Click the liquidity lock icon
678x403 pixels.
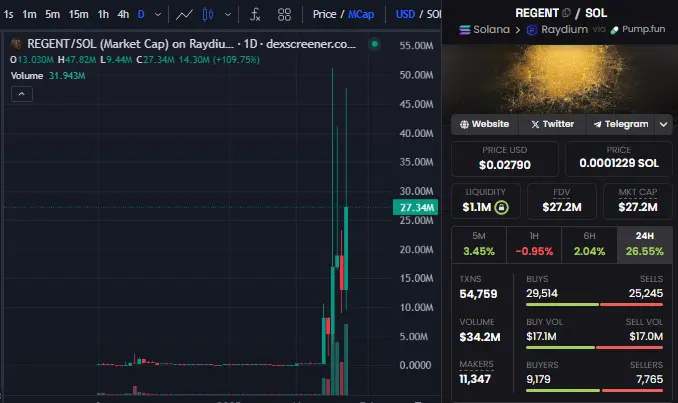tap(501, 208)
